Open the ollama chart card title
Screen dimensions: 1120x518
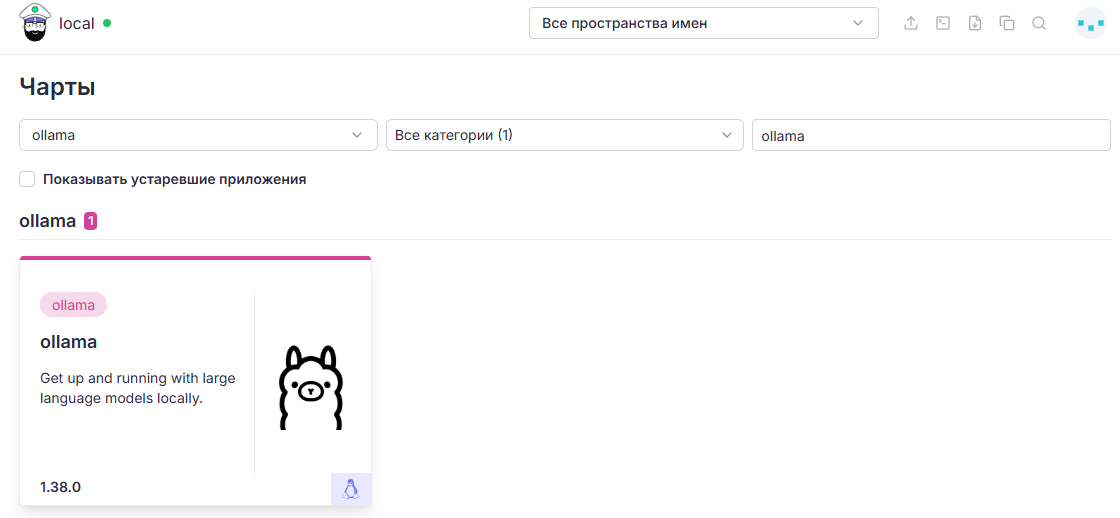[69, 342]
